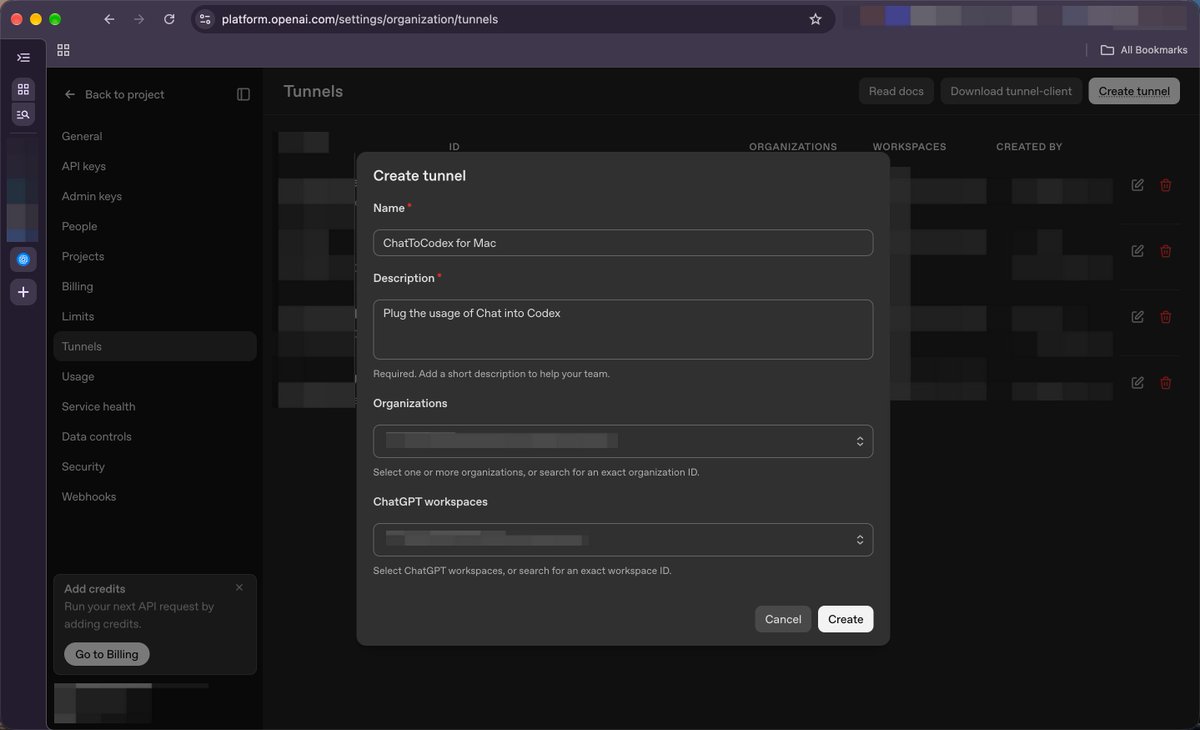Select the blue circular tab icon in left strip

[24, 259]
